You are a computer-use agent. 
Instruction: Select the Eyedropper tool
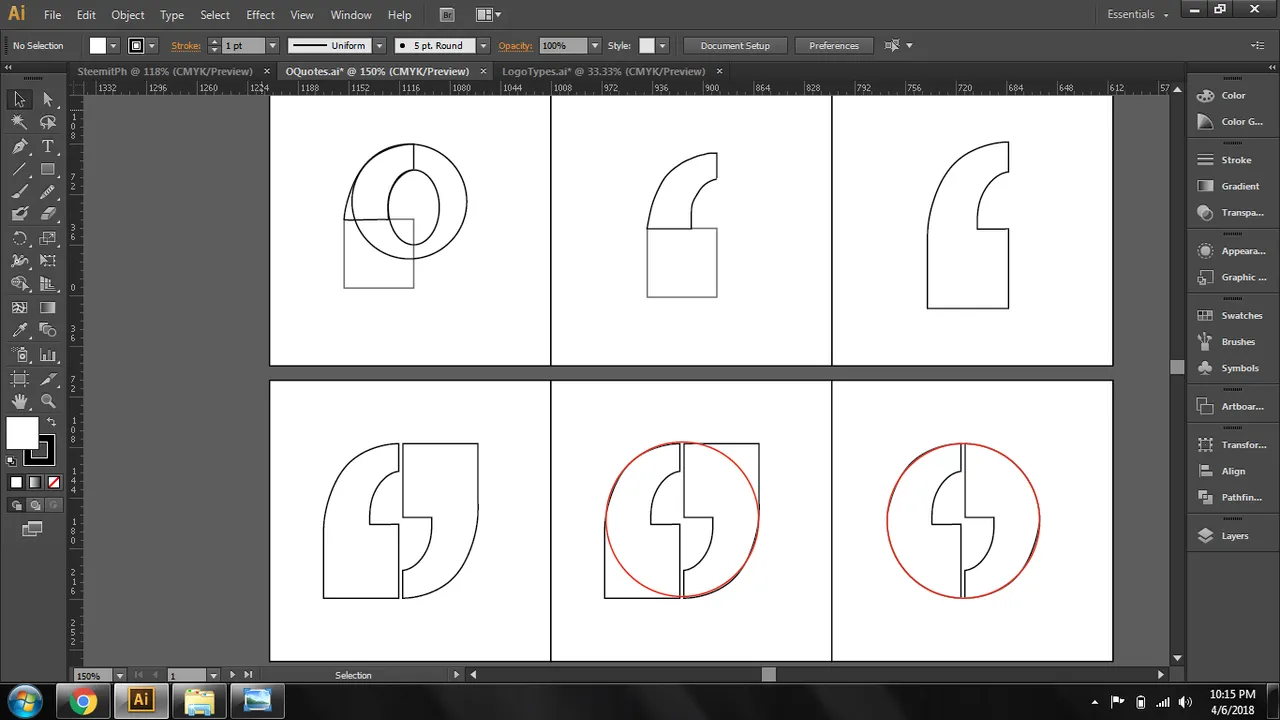(19, 330)
